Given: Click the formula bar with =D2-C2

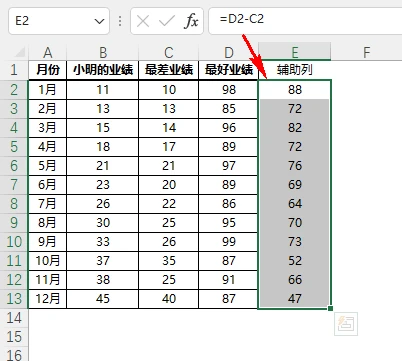Looking at the screenshot, I should point(305,21).
